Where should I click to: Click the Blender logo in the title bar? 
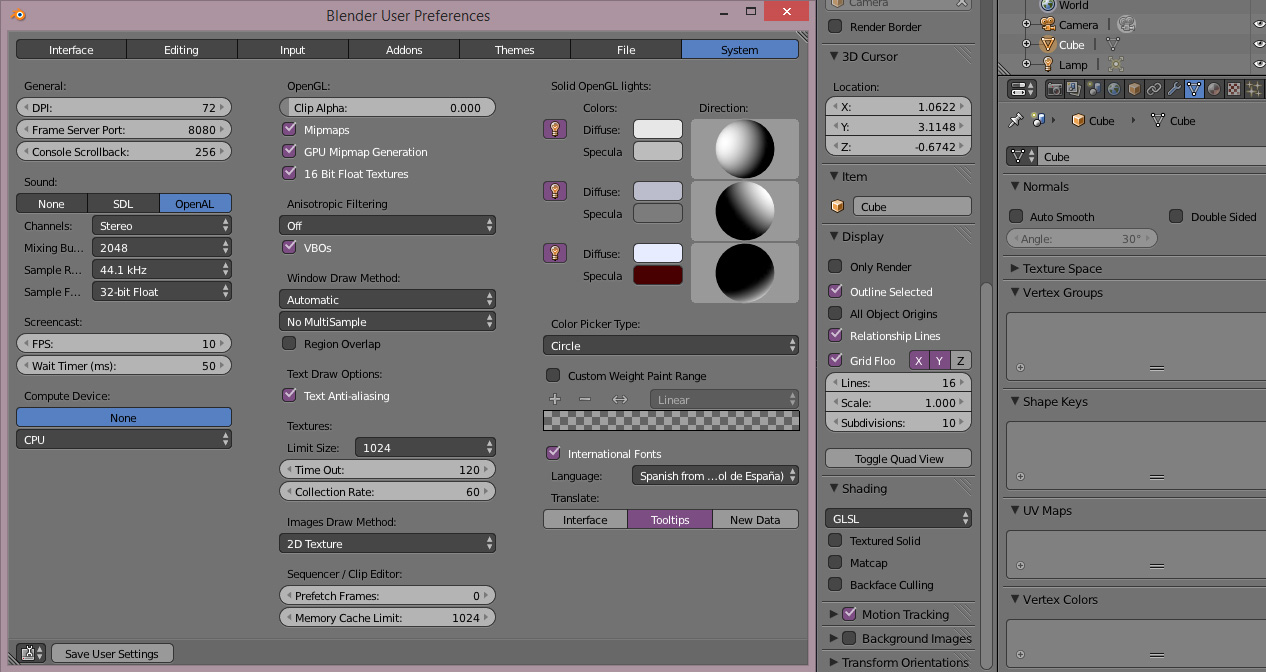pos(19,15)
